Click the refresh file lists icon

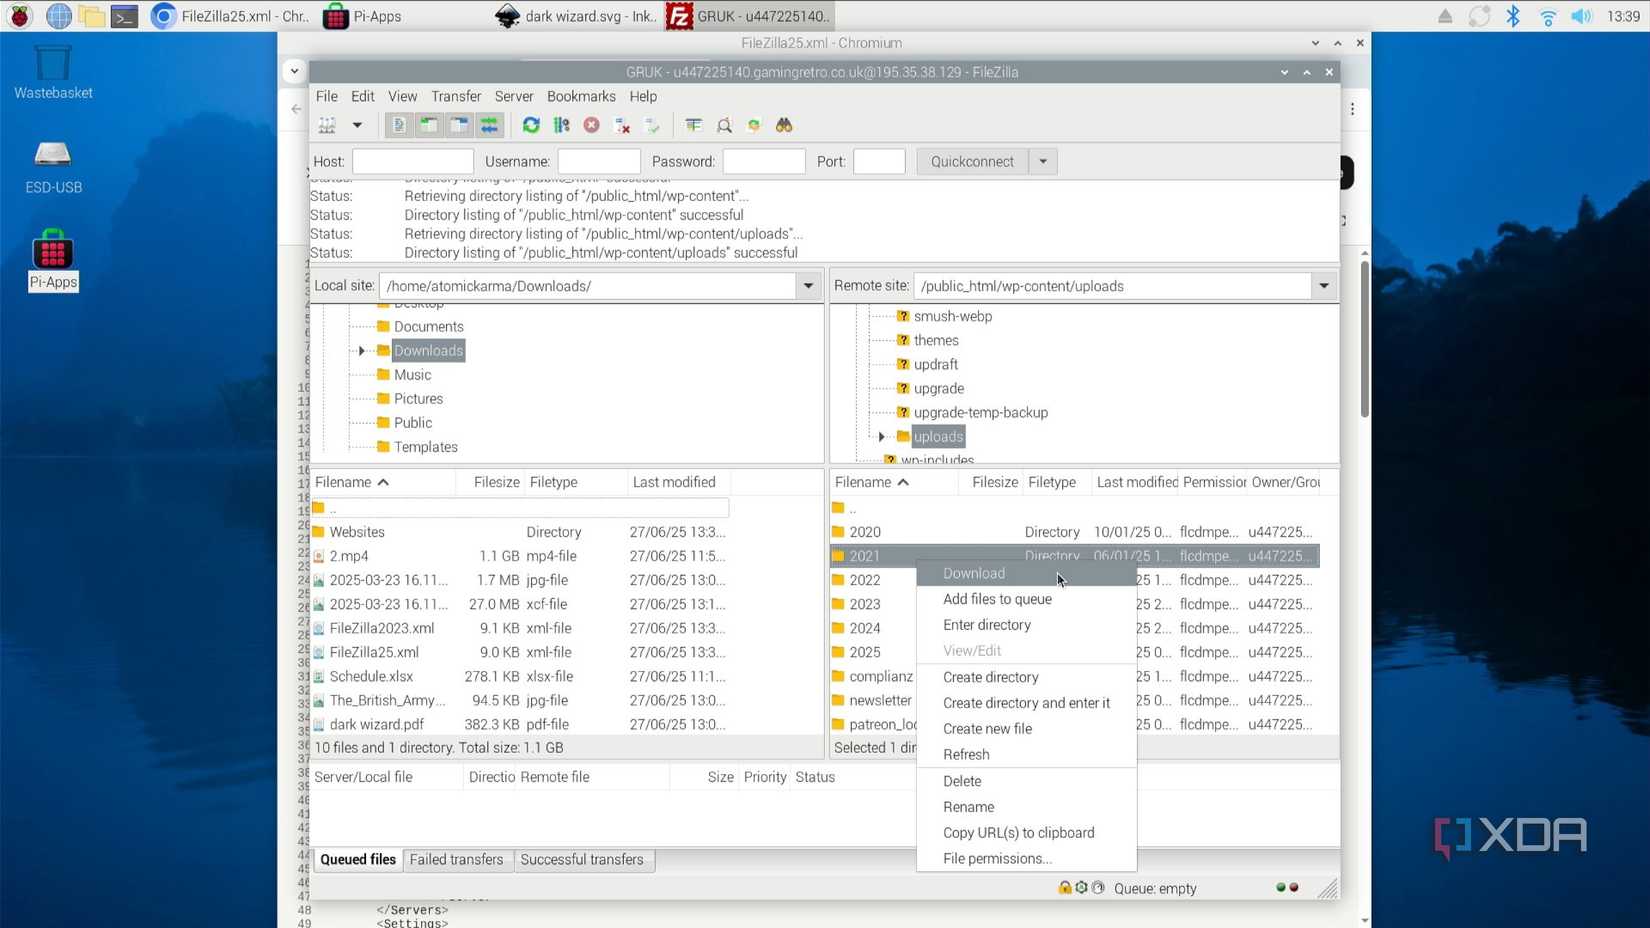pos(531,125)
